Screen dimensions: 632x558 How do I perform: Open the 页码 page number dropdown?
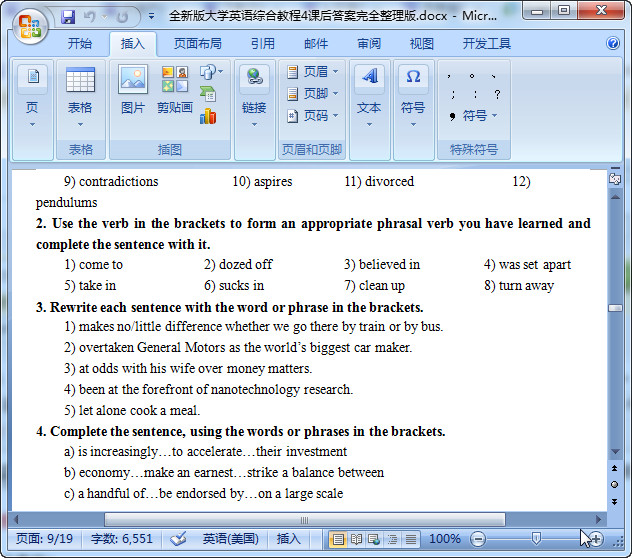[312, 116]
